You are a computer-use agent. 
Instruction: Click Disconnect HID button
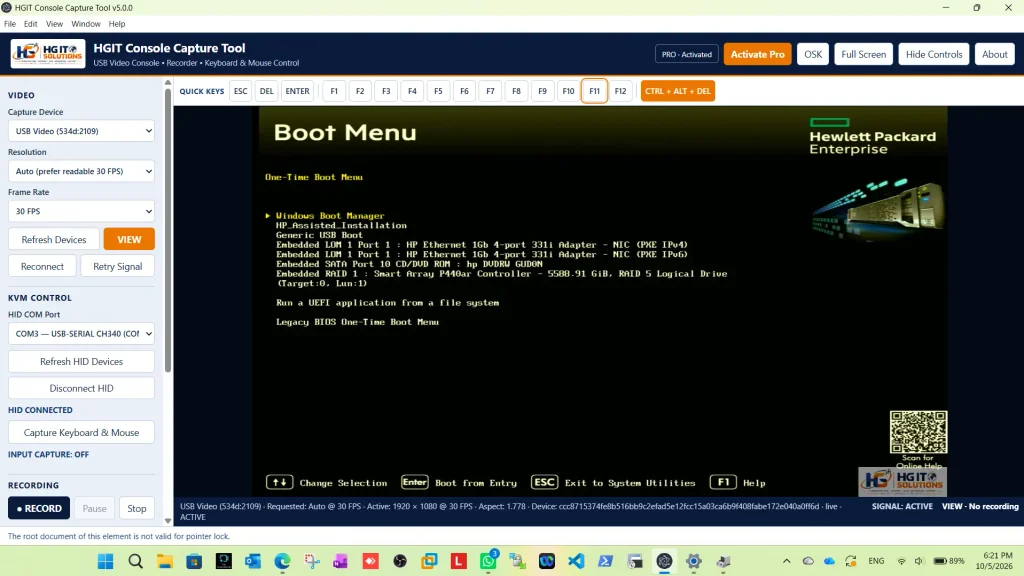[82, 388]
